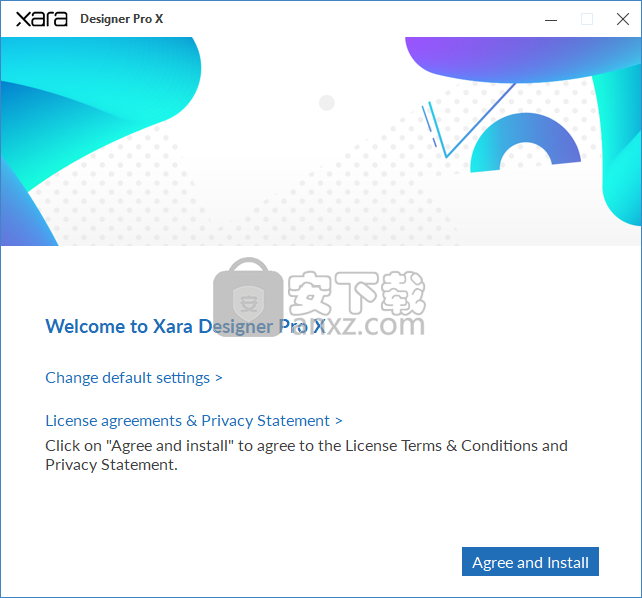642x598 pixels.
Task: Click the teal semicircle arch graphic
Action: pyautogui.click(x=525, y=139)
